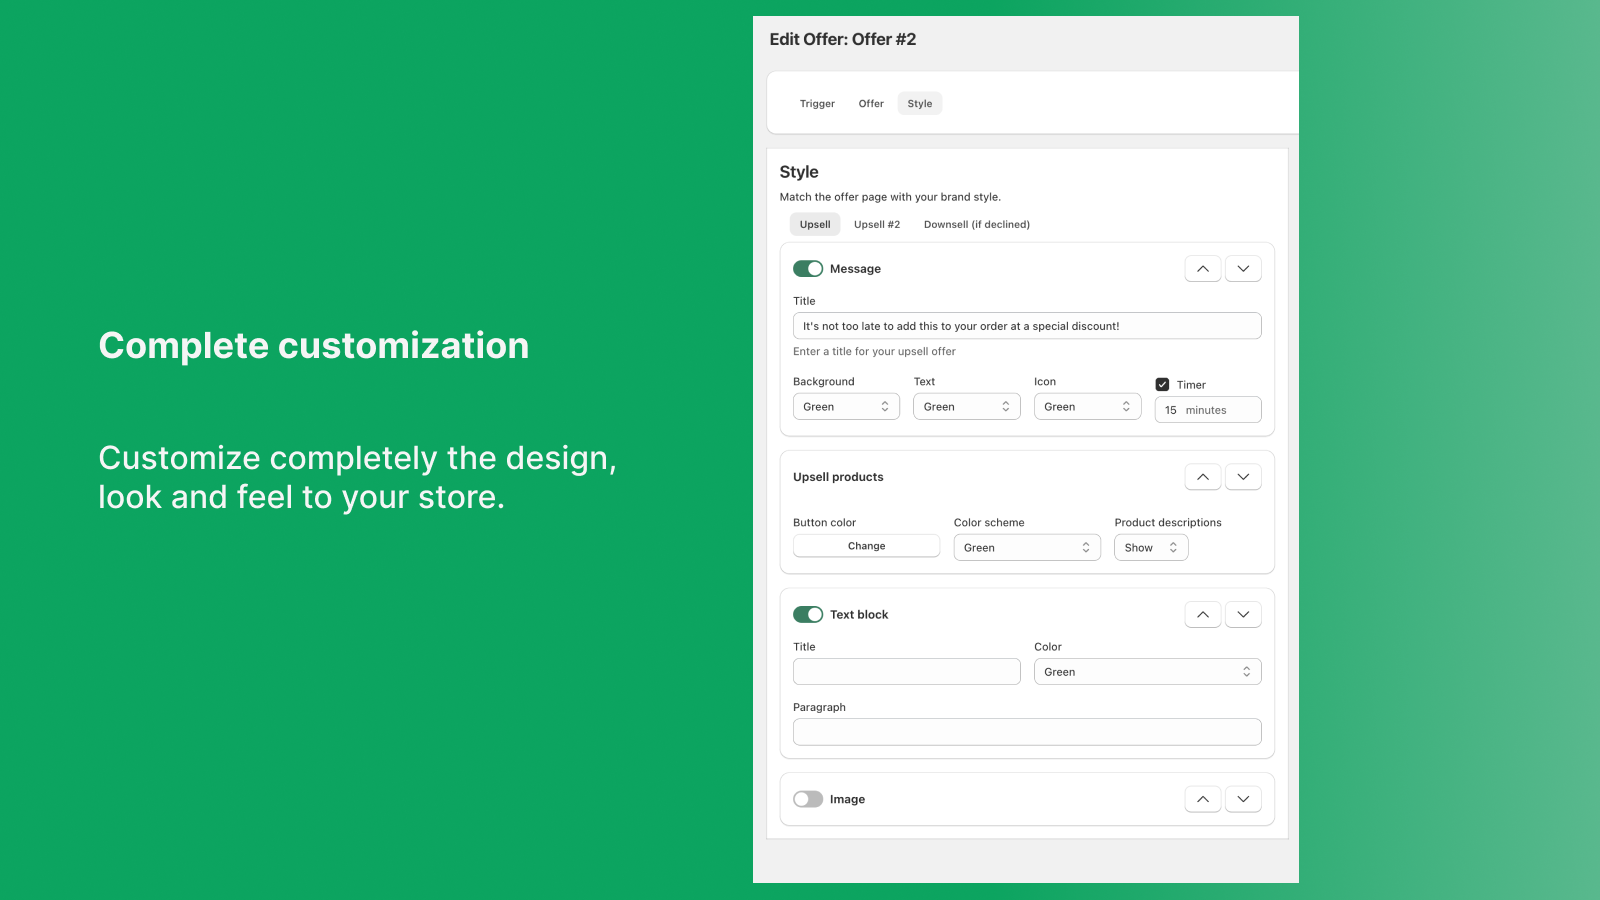The height and width of the screenshot is (900, 1600).
Task: Select the Downsell (if declined) tab
Action: pyautogui.click(x=976, y=225)
